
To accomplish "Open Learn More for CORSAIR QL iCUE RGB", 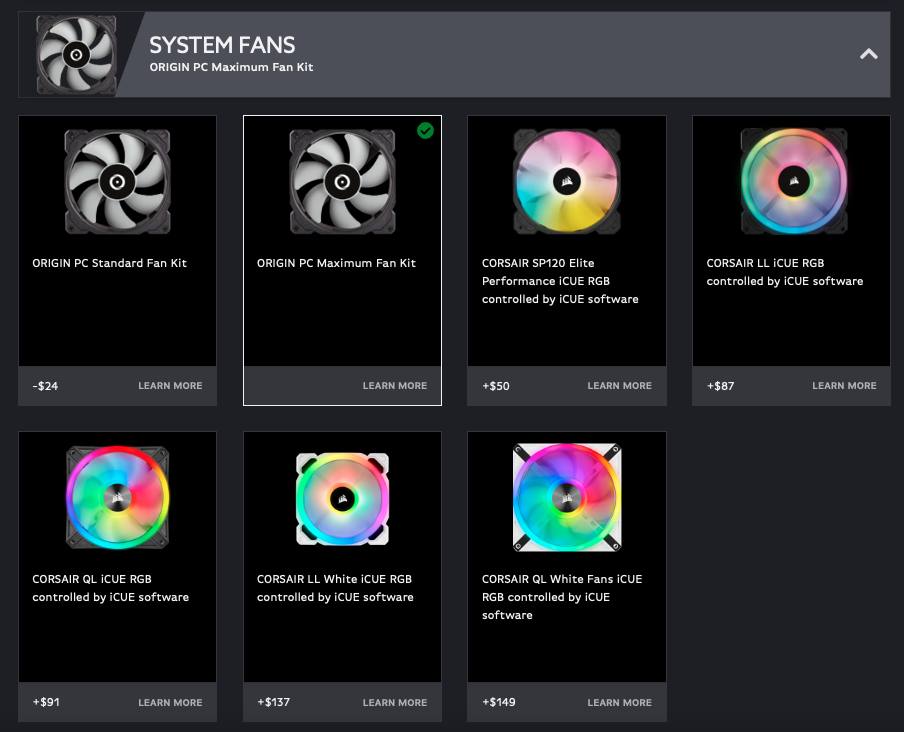I will coord(170,702).
